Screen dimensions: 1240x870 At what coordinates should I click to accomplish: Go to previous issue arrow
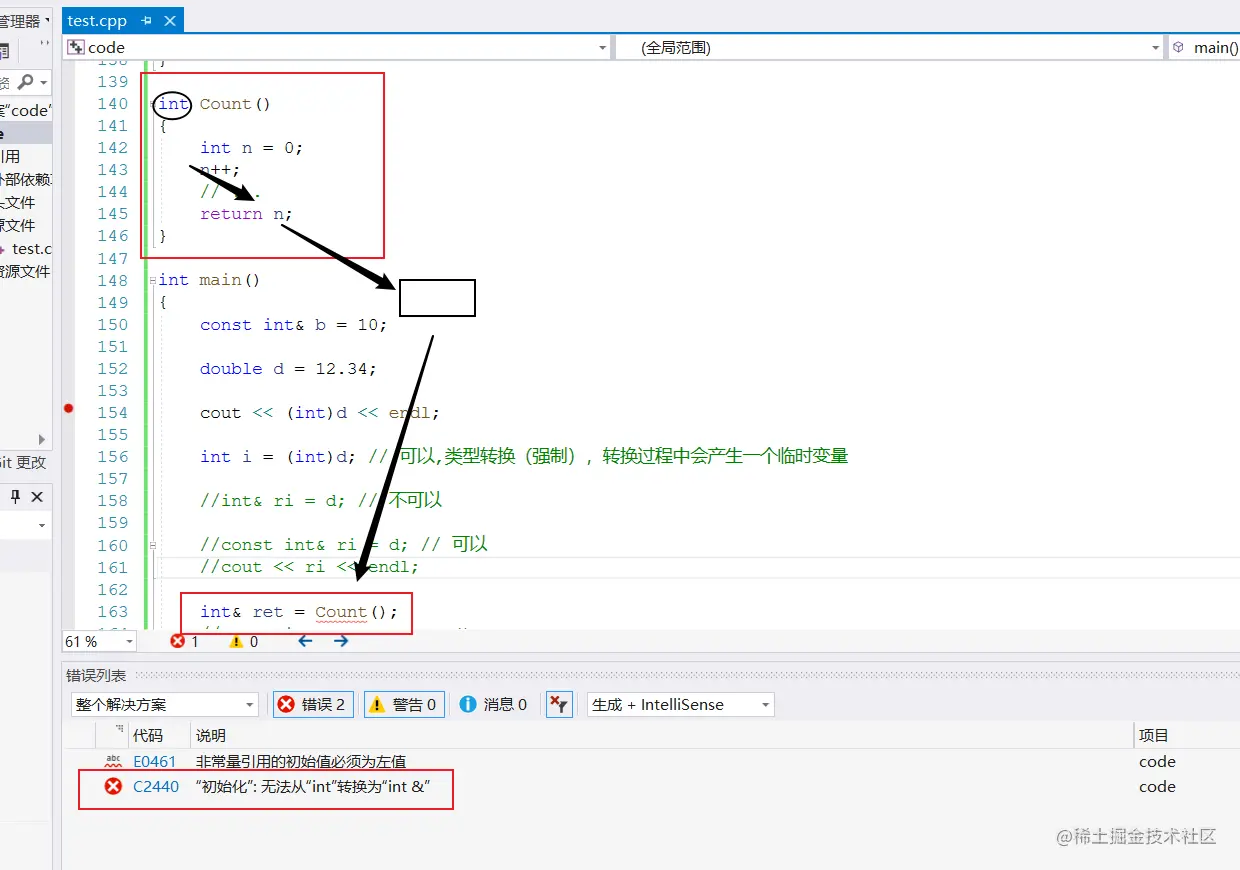(x=305, y=641)
